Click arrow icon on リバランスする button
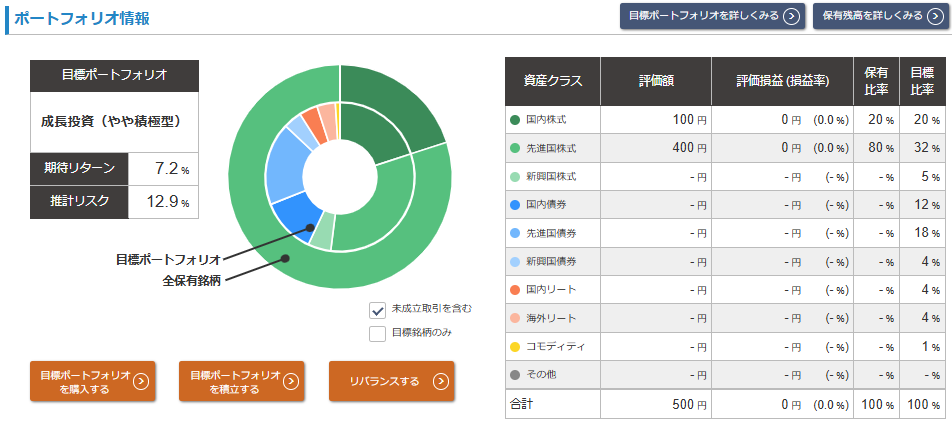The image size is (952, 424). pyautogui.click(x=440, y=381)
